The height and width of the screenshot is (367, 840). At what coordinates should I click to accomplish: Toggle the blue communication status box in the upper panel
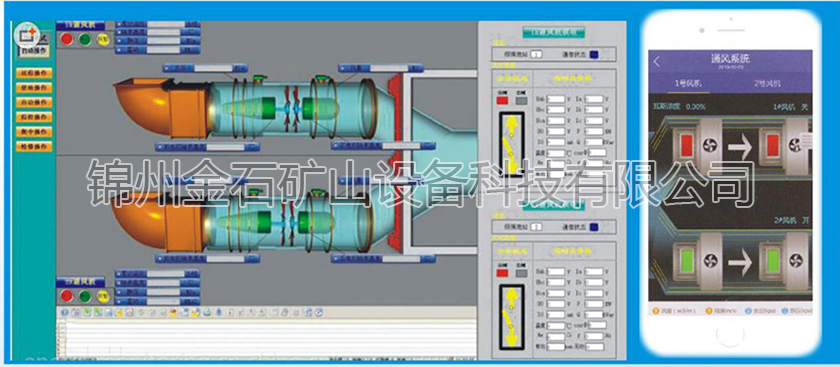coord(595,54)
